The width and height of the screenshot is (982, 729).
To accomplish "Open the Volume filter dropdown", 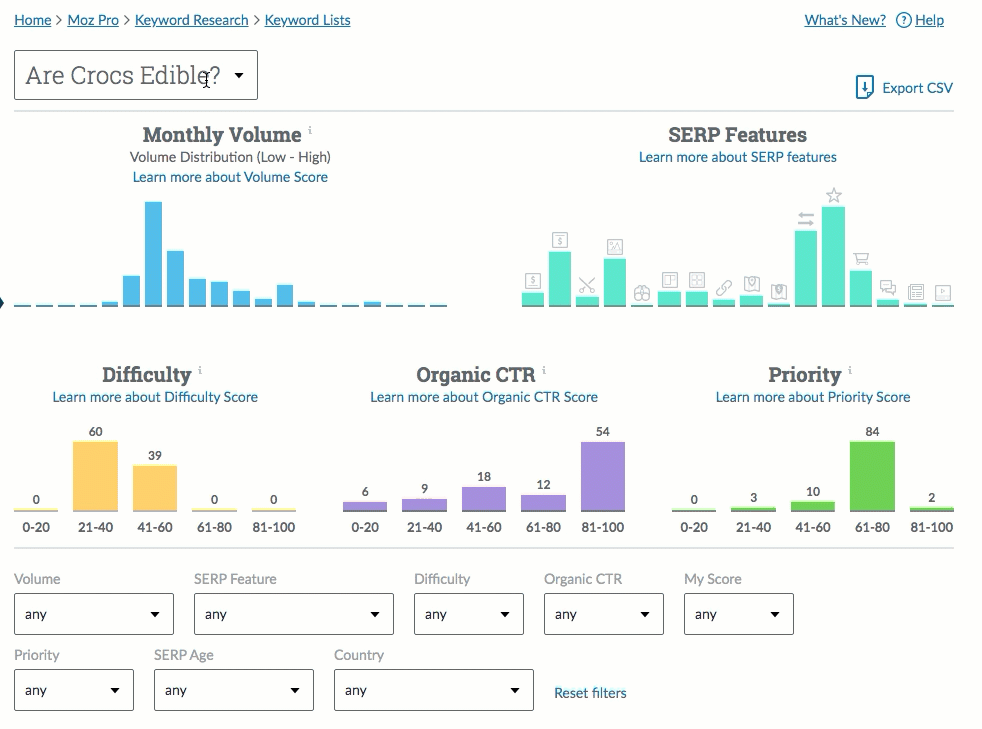I will (94, 614).
